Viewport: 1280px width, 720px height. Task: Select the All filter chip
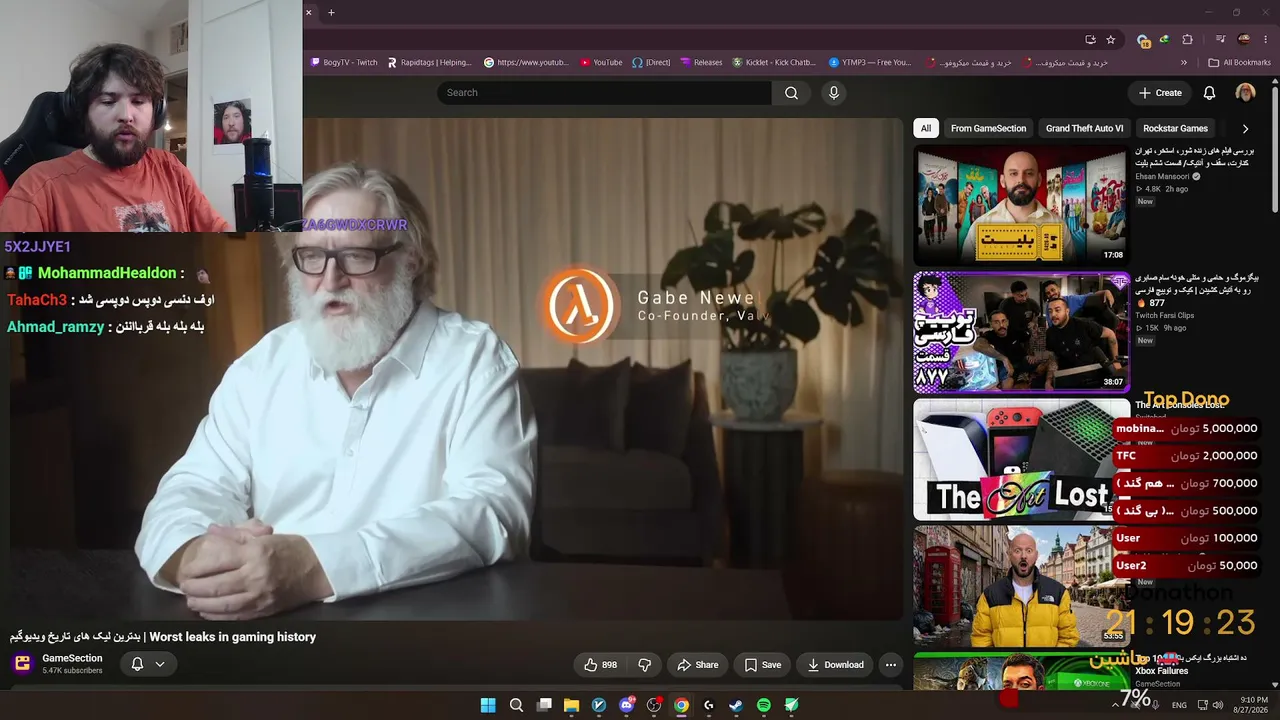926,128
